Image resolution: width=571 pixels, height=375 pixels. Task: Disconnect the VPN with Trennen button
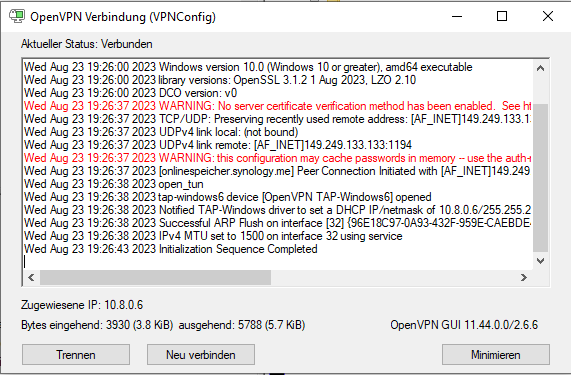pyautogui.click(x=76, y=355)
